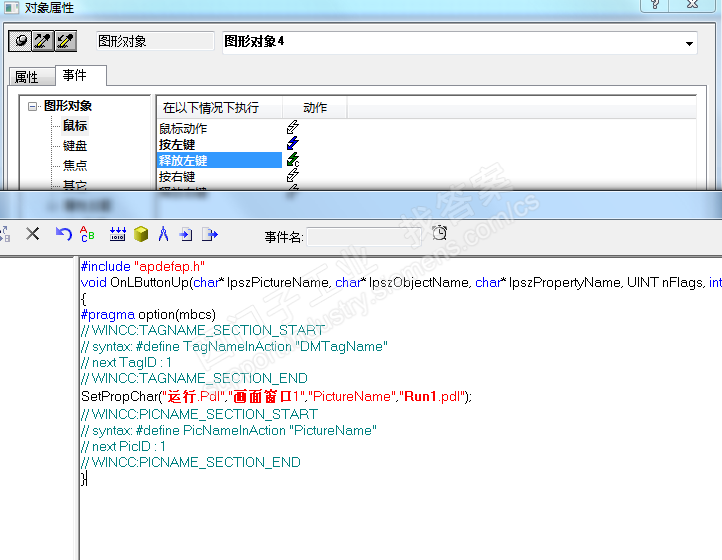
Task: Click the WINCC:TAGNAME_SECTION_START comment line
Action: (x=203, y=330)
